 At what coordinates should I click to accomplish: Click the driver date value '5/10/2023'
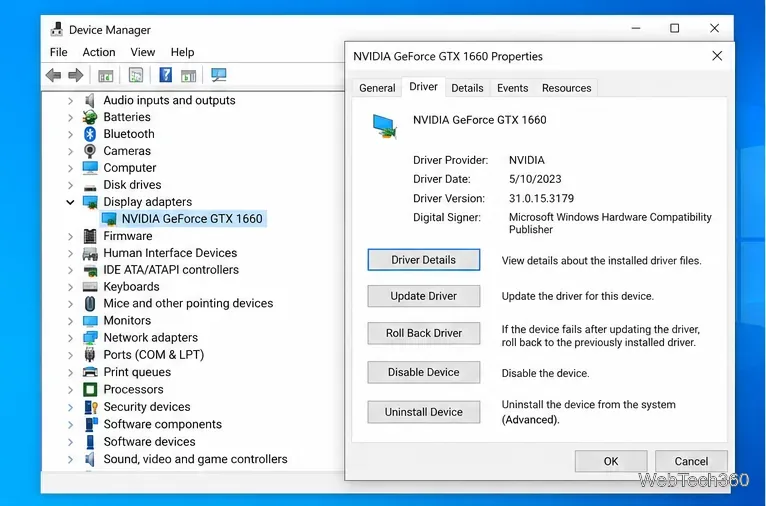535,179
